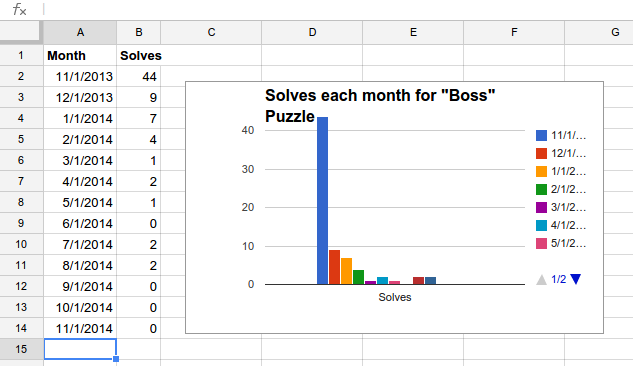Select the green 2/1/2 legend entry
Screen dimensions: 633x366
[x=561, y=189]
